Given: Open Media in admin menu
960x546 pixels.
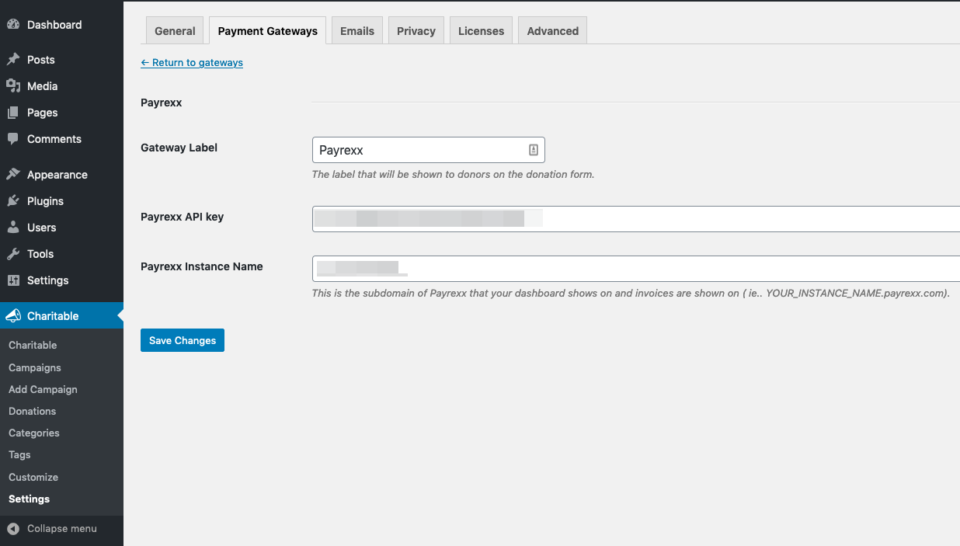Looking at the screenshot, I should click(x=42, y=86).
